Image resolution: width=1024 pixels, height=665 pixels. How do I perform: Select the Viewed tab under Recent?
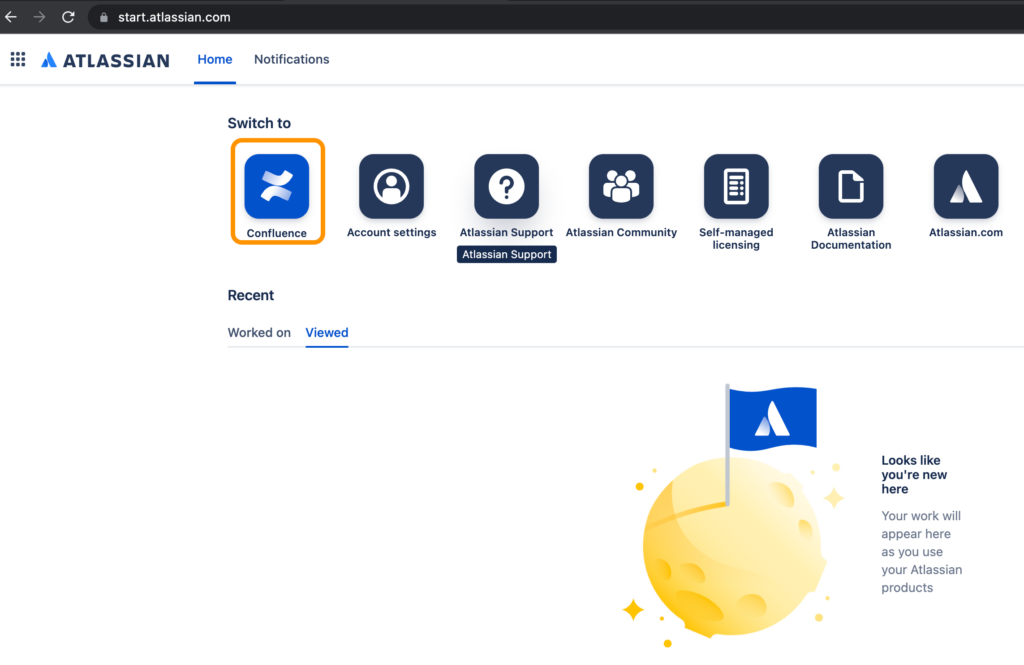pos(327,332)
